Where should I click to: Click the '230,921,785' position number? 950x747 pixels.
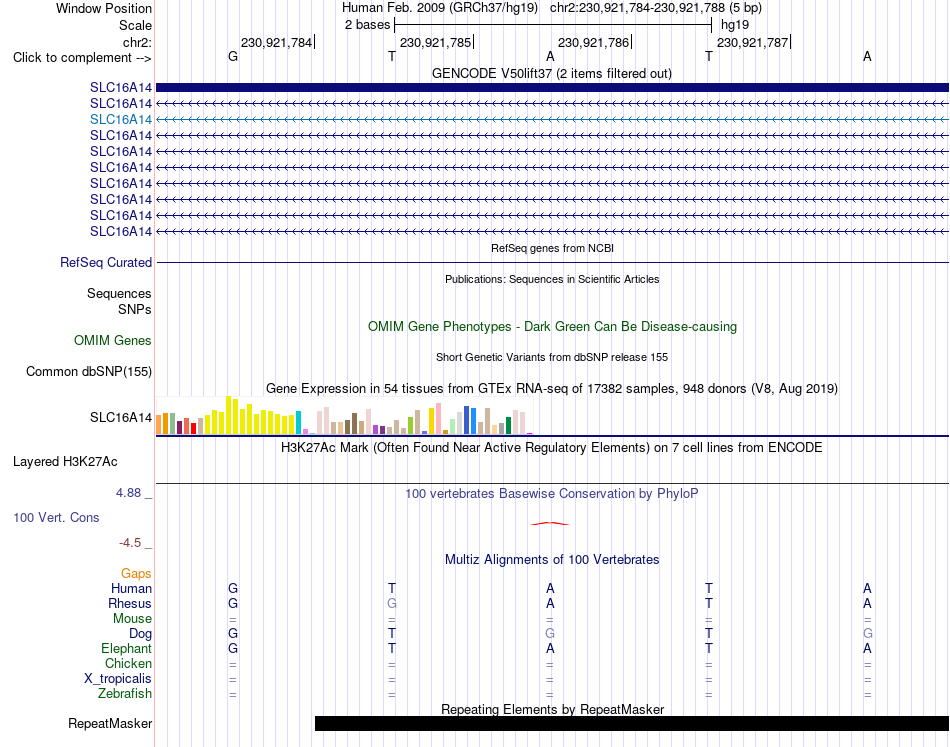(435, 42)
